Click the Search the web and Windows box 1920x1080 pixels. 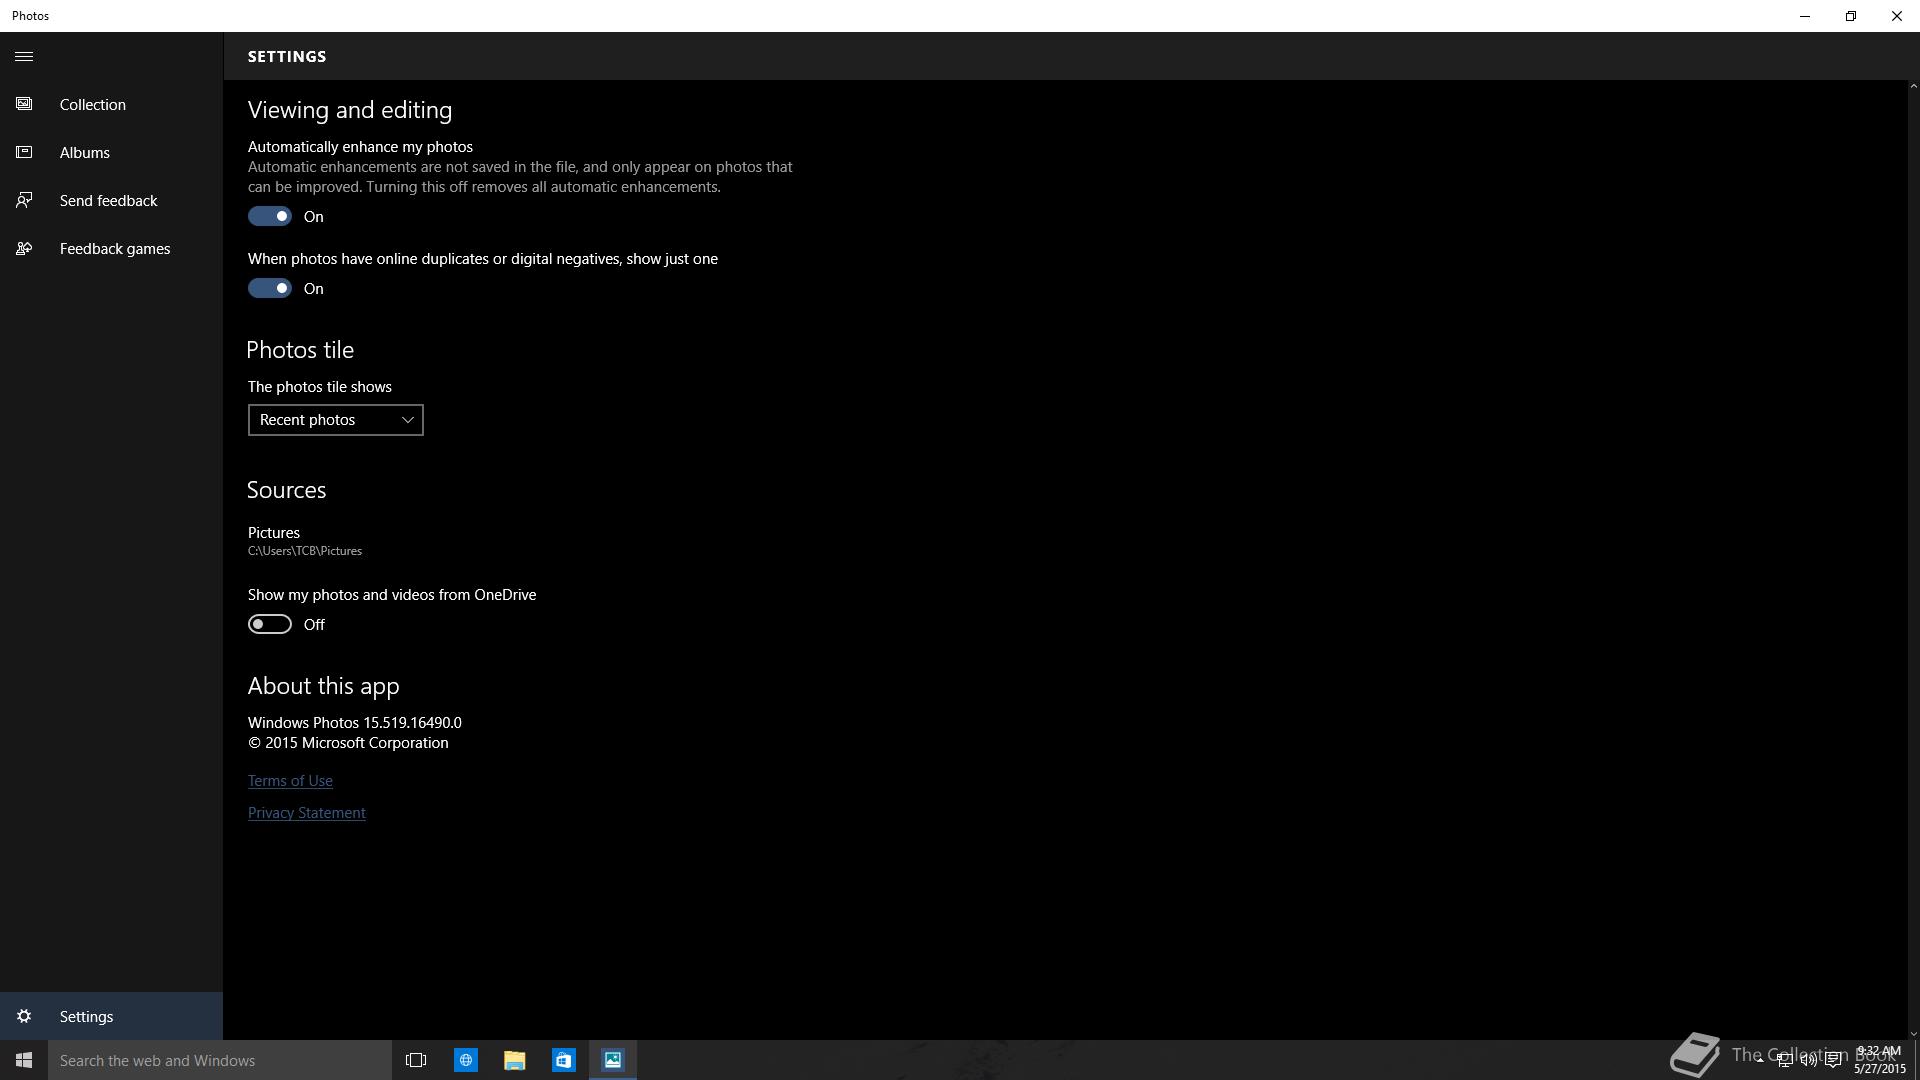(x=220, y=1060)
